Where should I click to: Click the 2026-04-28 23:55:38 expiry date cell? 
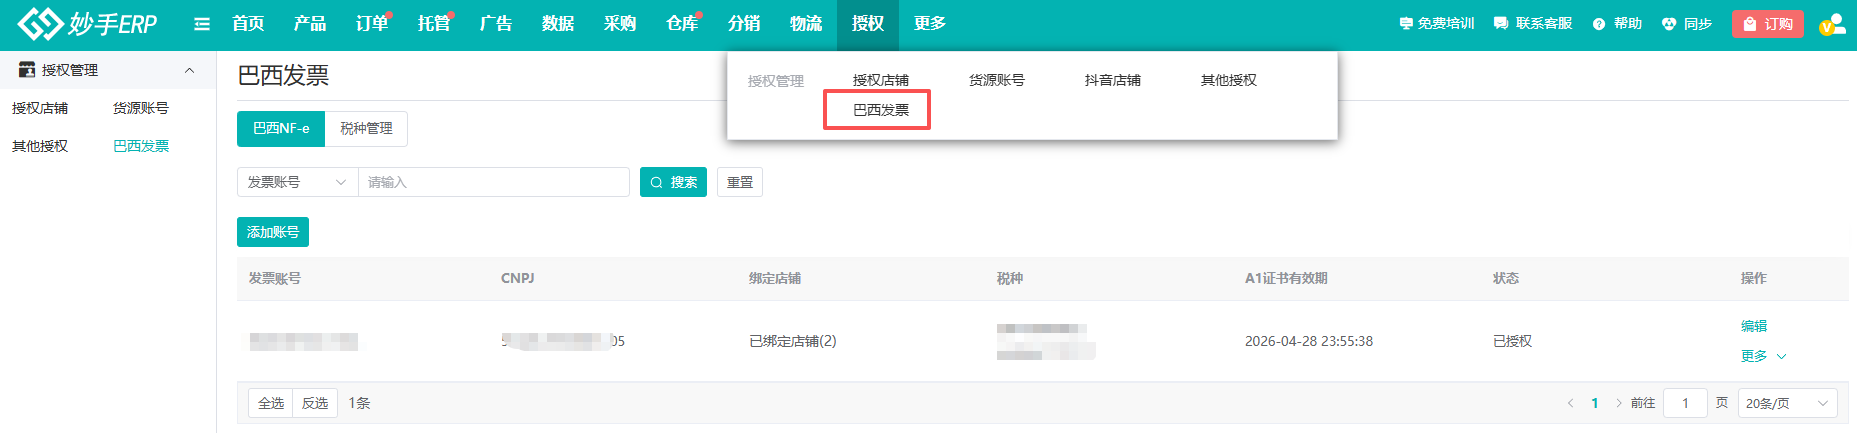[x=1309, y=341]
